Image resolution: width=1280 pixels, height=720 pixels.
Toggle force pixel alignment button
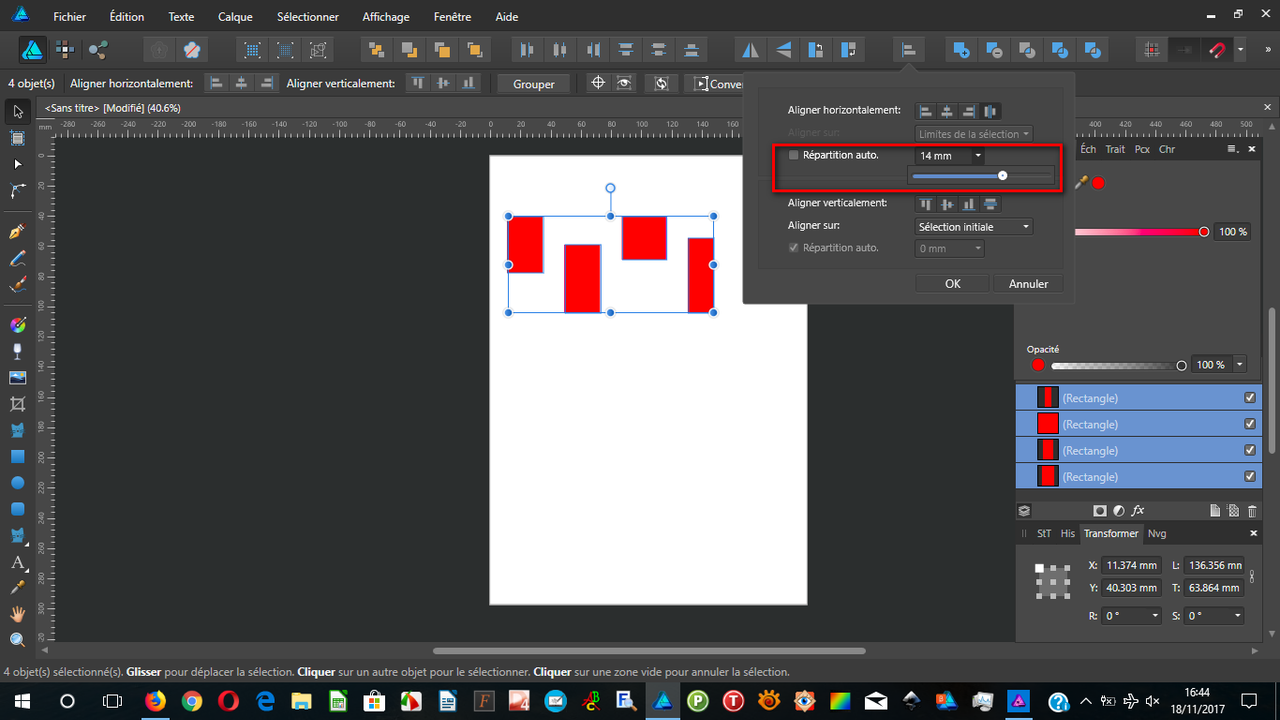click(x=1152, y=49)
